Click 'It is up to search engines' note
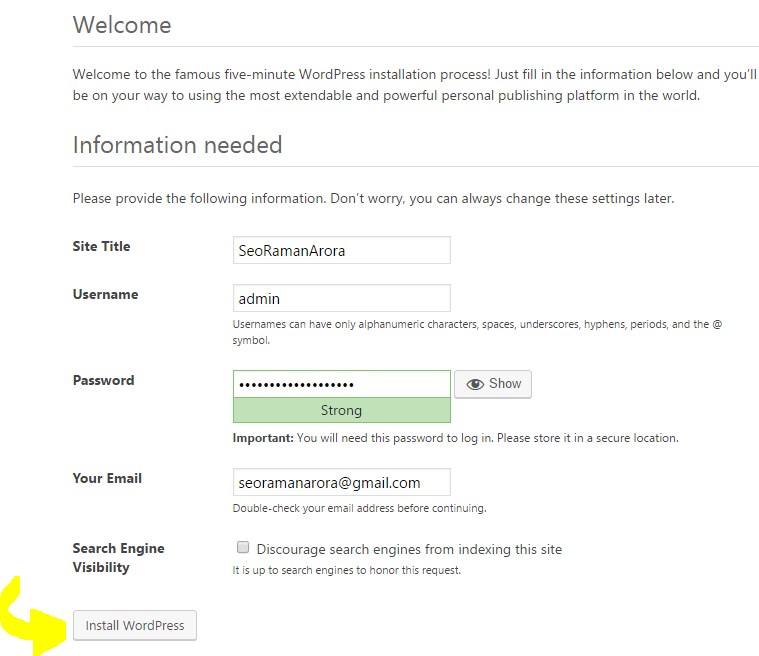This screenshot has width=759, height=656. (x=346, y=570)
